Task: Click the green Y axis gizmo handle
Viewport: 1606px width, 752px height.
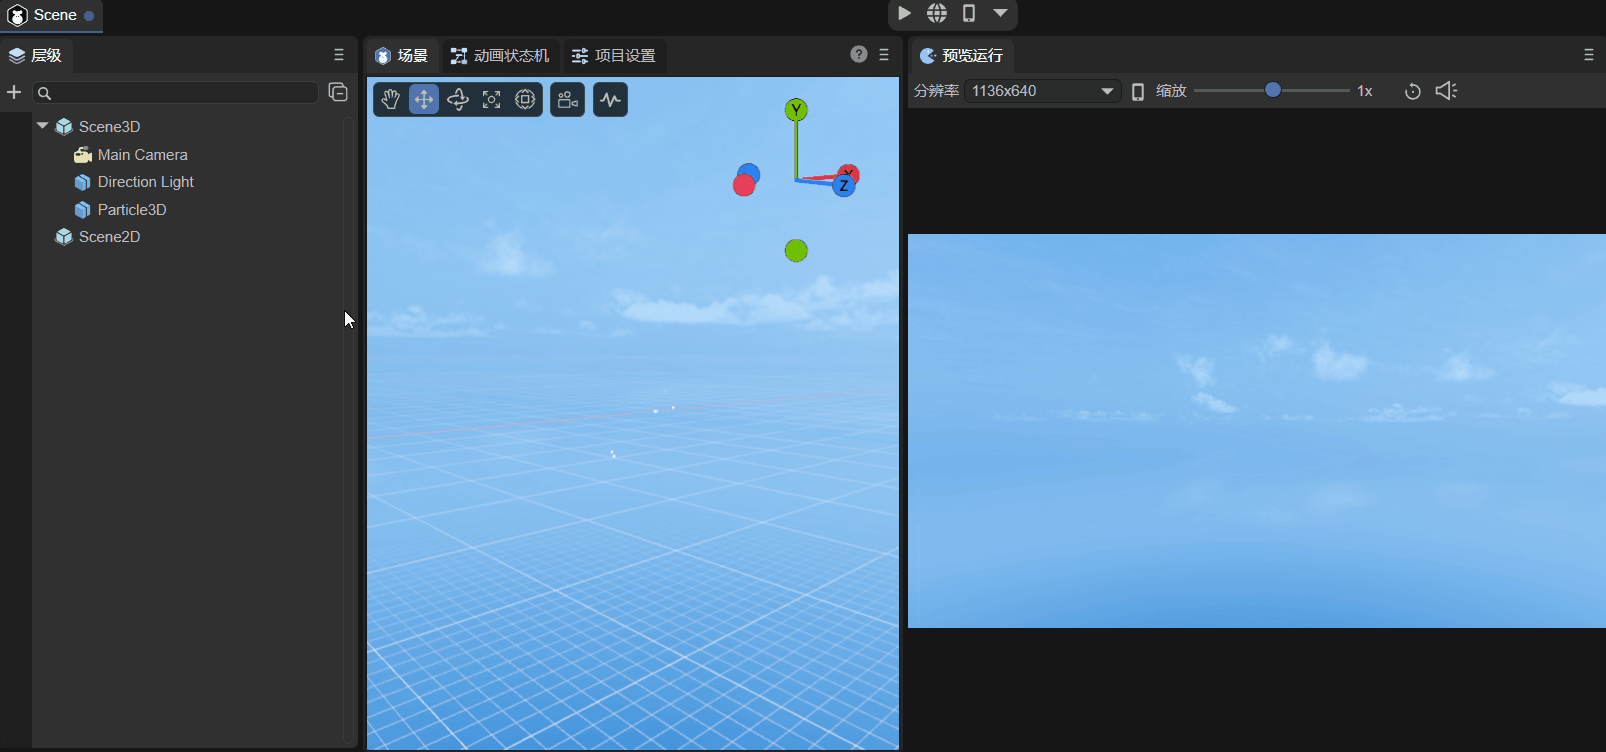Action: coord(796,110)
